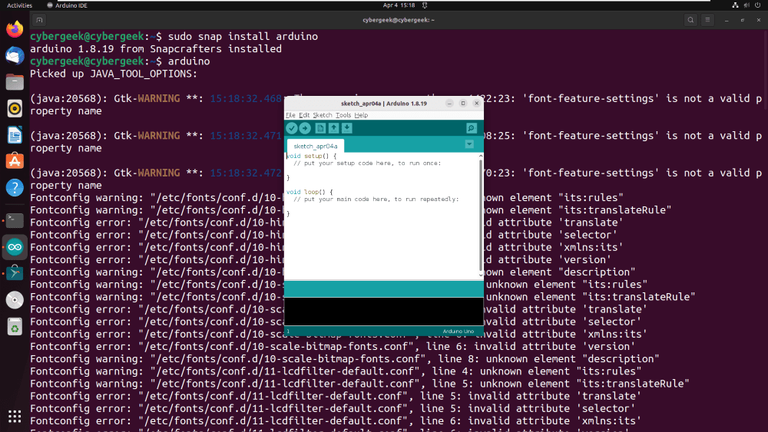
Task: Open the File menu
Action: pos(290,115)
